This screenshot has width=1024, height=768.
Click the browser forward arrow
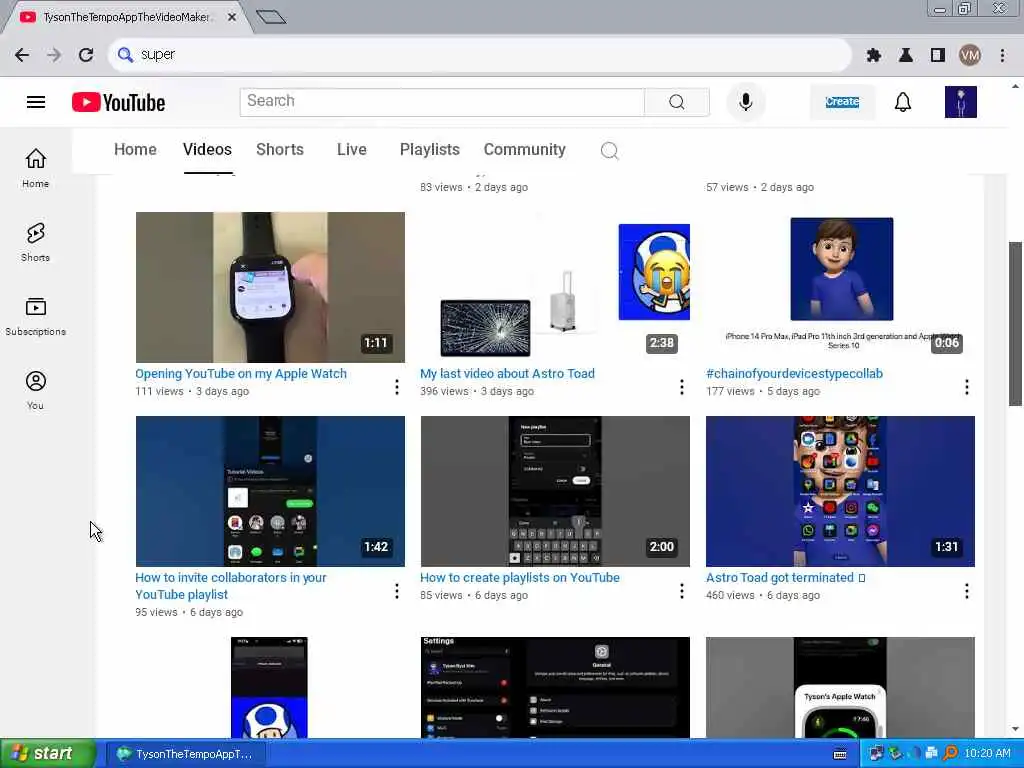(x=54, y=55)
